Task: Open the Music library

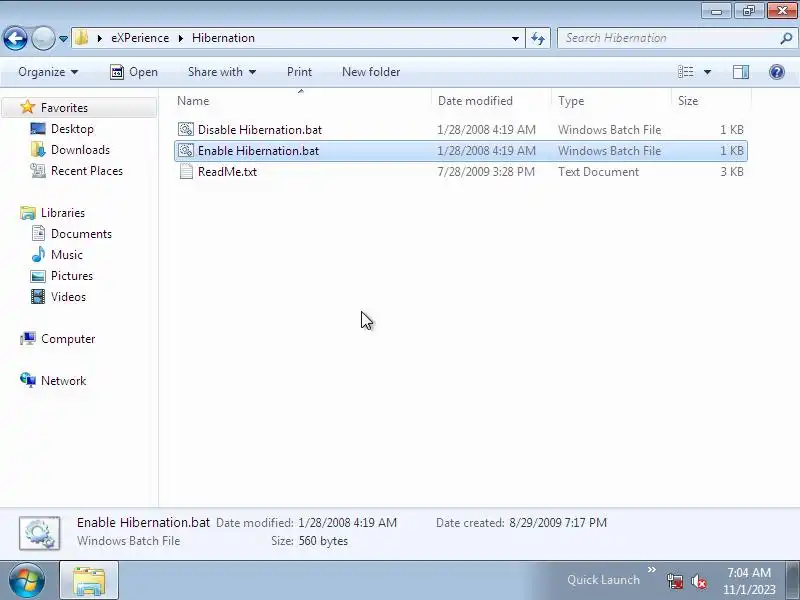Action: [66, 255]
